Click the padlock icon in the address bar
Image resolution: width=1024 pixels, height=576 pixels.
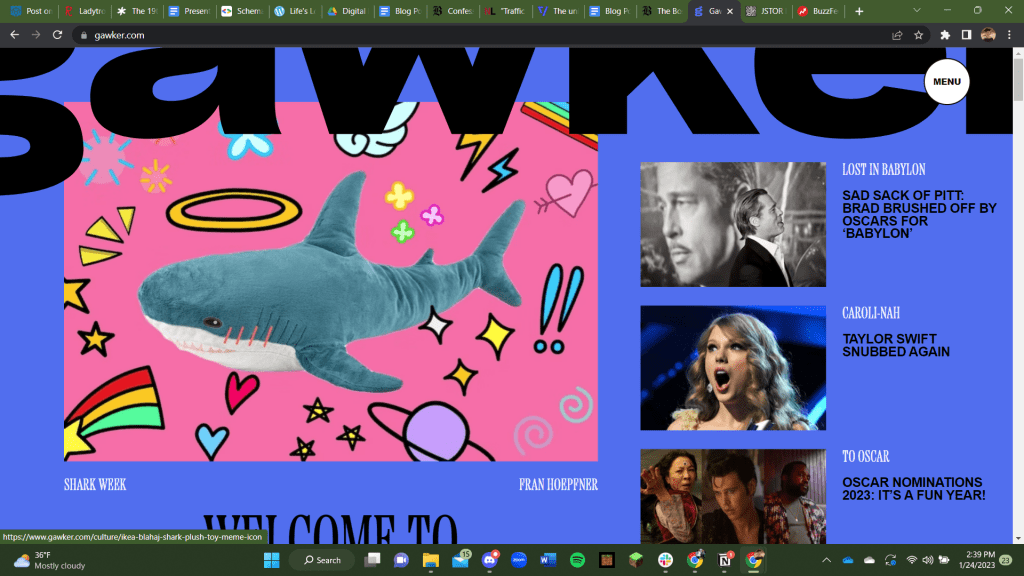tap(84, 34)
